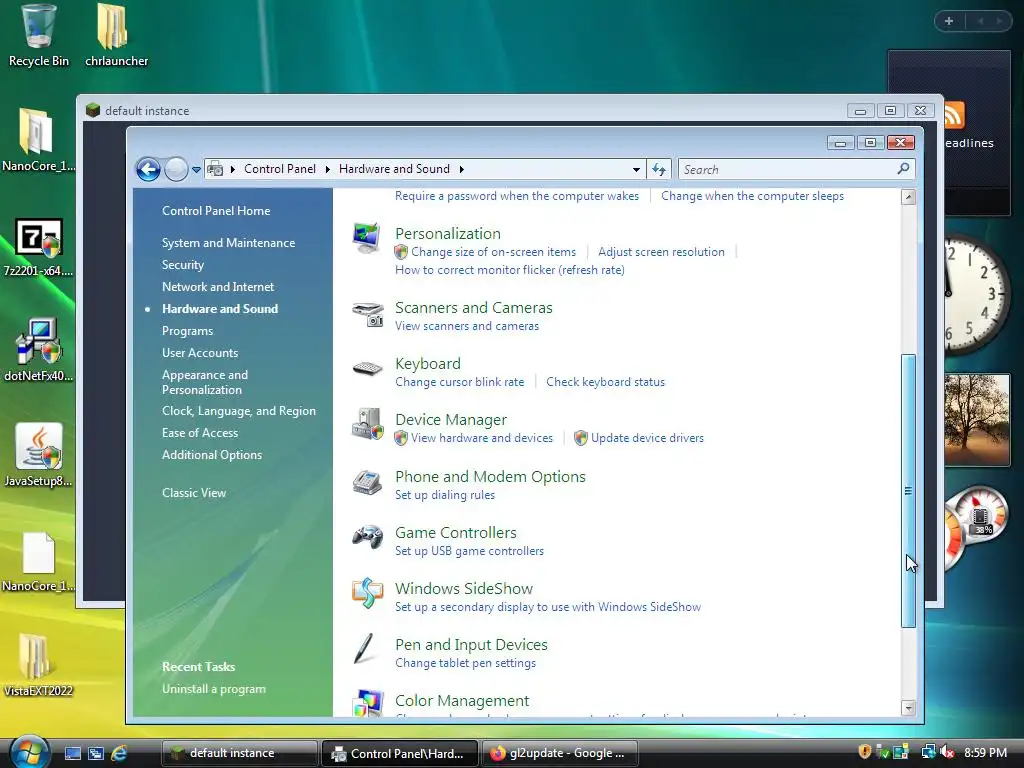Viewport: 1024px width, 768px height.
Task: Open the Windows SideShow icon
Action: (x=368, y=593)
